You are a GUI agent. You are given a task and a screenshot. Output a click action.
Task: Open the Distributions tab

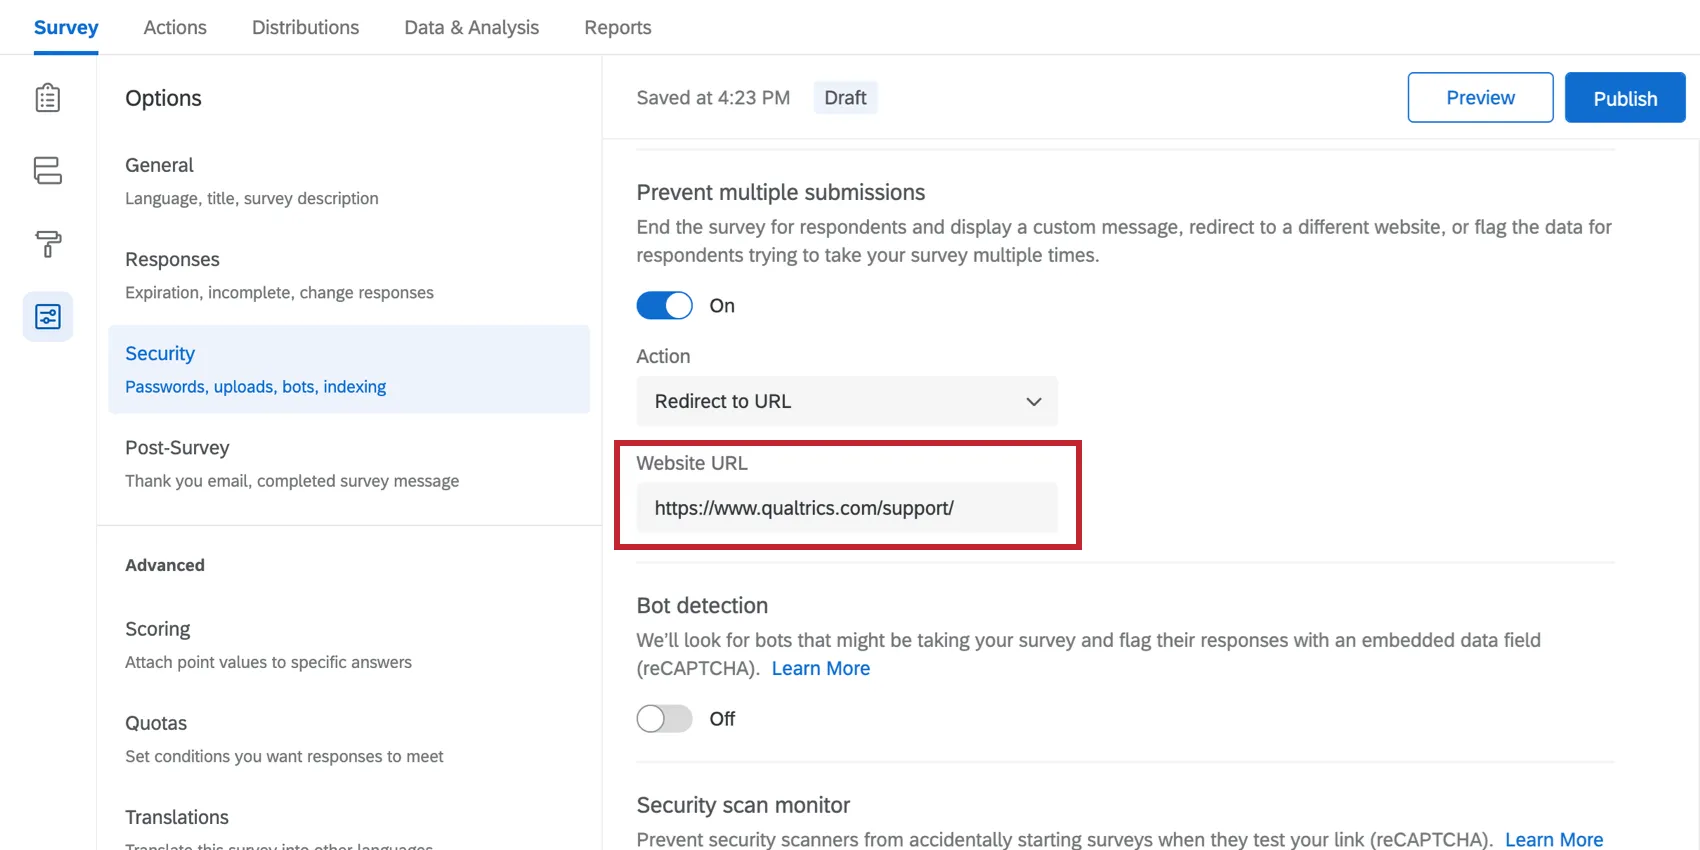(x=305, y=28)
